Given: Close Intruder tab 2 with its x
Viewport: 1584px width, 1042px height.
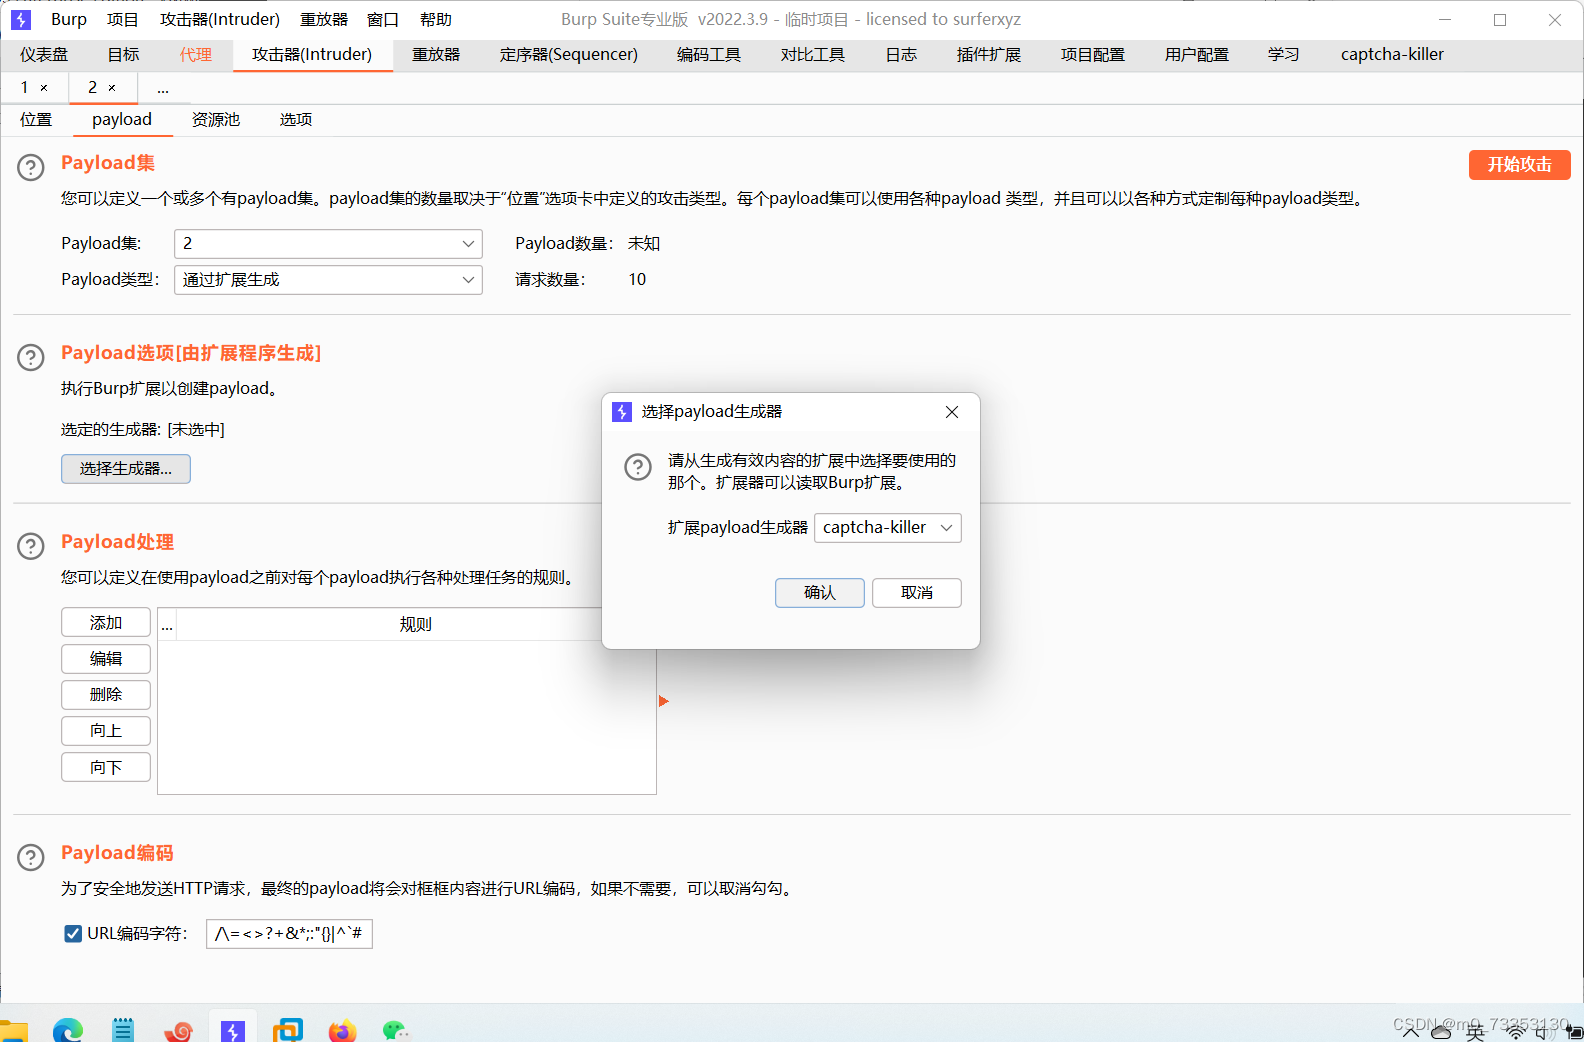Looking at the screenshot, I should 112,88.
